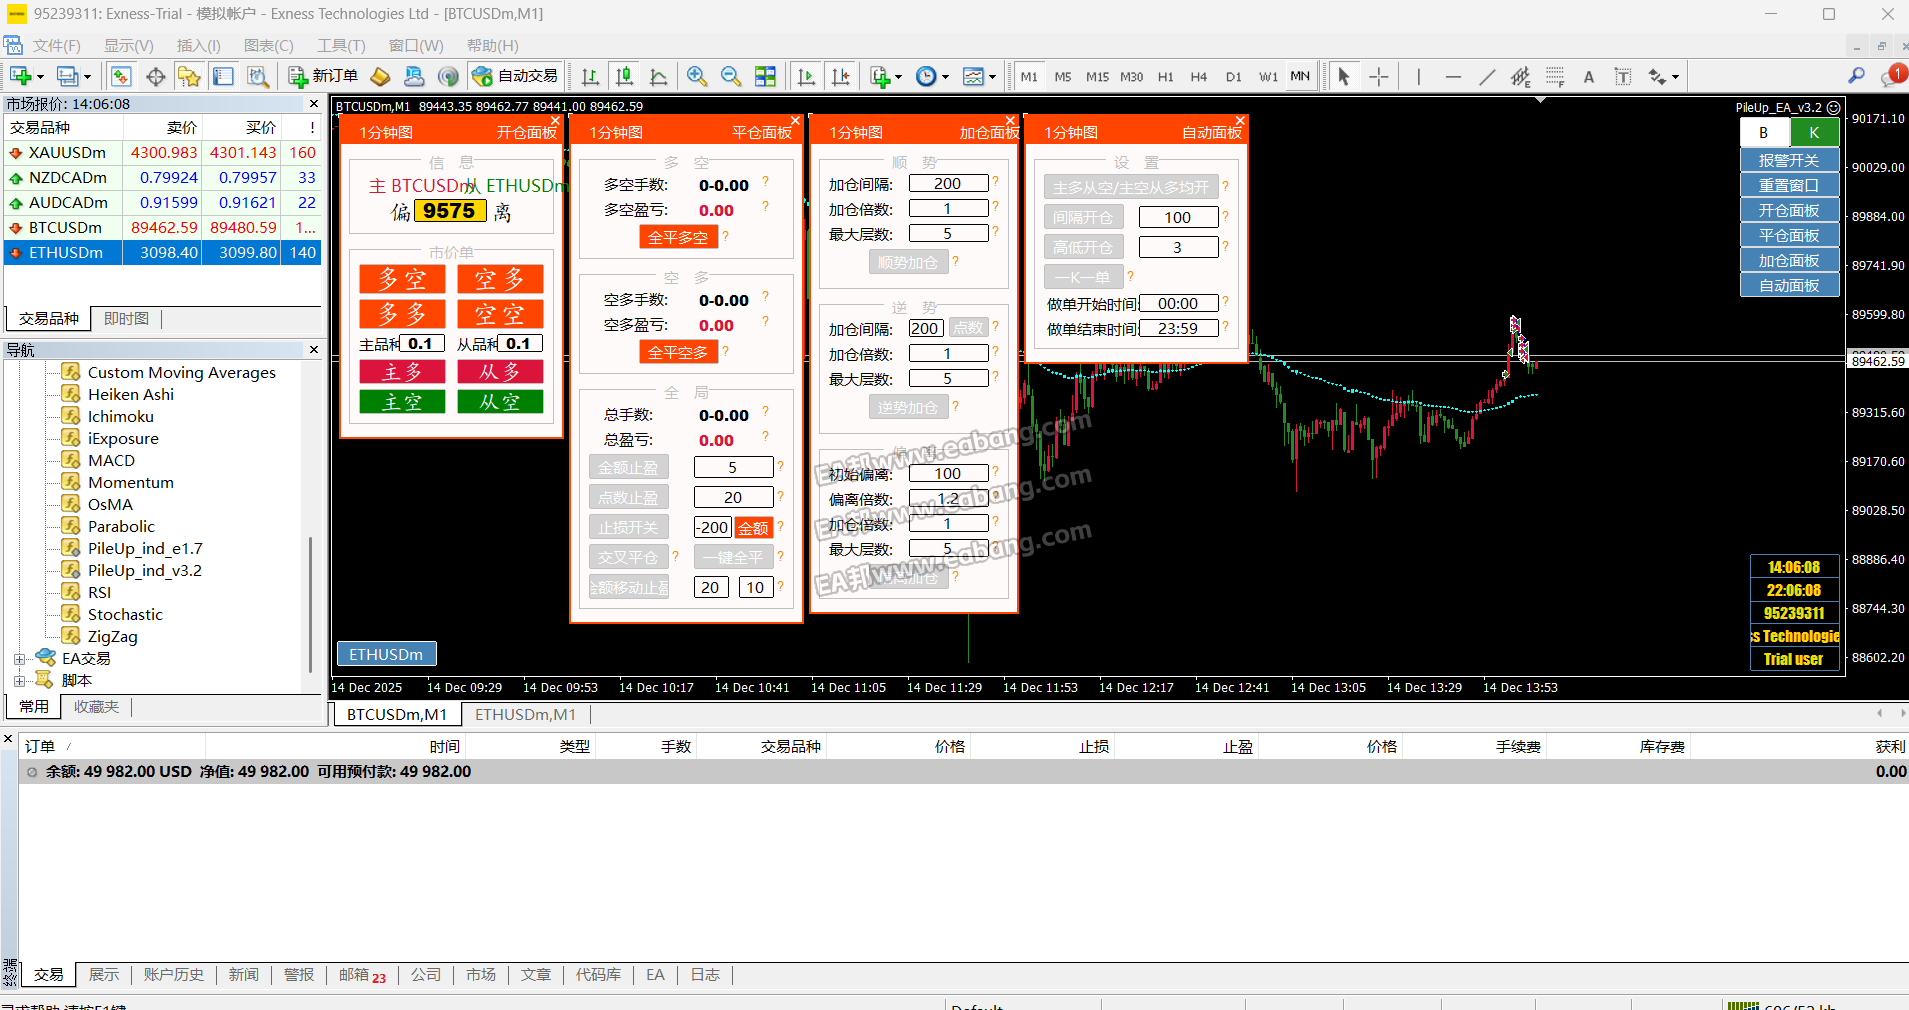Expand the EA交易 tree node
This screenshot has width=1909, height=1010.
coord(19,659)
